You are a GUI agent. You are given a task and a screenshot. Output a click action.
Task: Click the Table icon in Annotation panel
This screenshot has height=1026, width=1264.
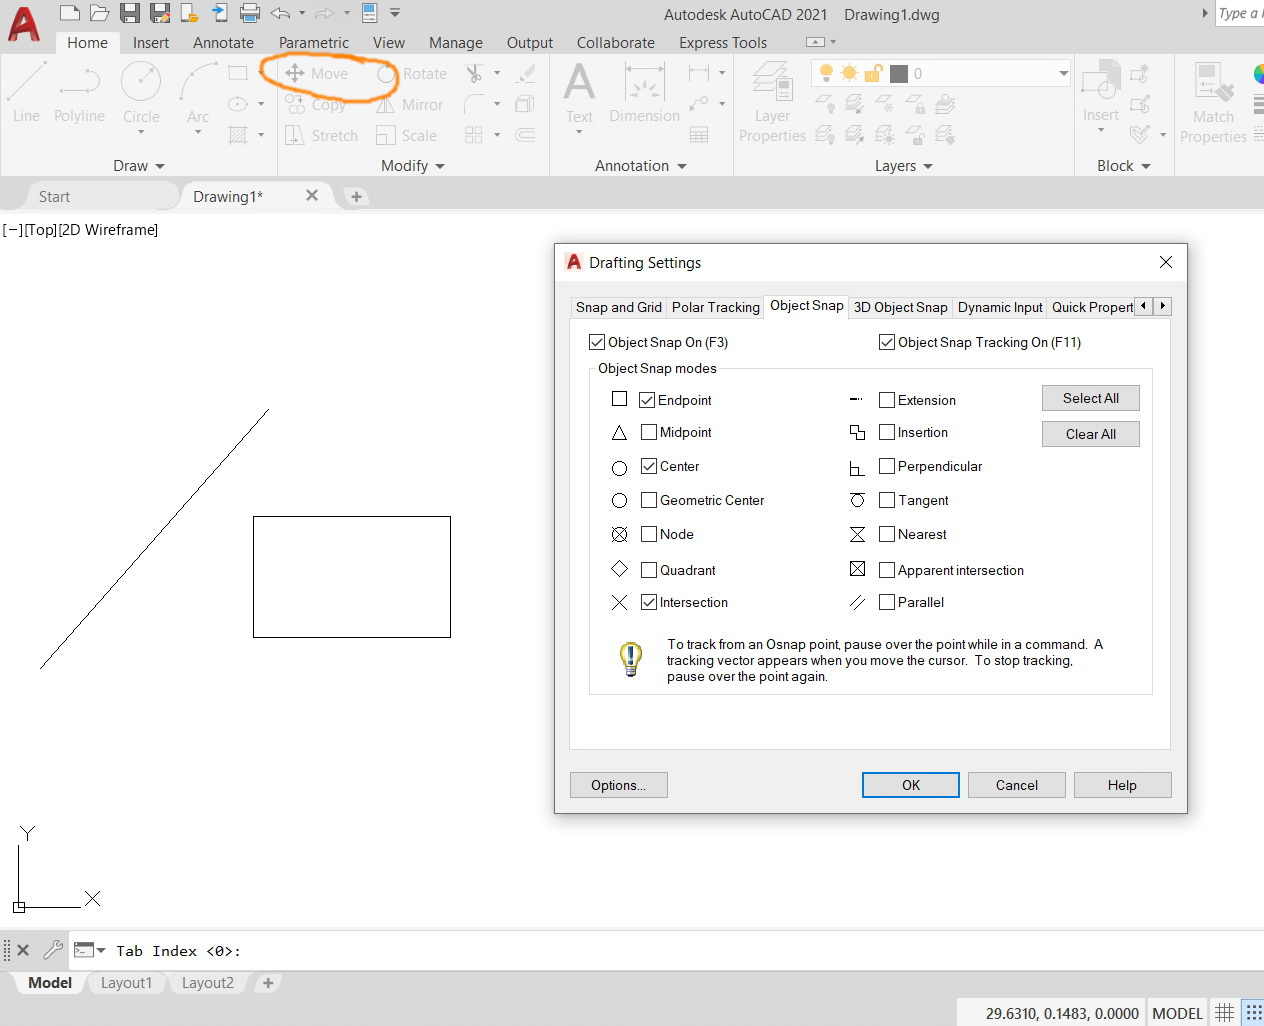[699, 135]
